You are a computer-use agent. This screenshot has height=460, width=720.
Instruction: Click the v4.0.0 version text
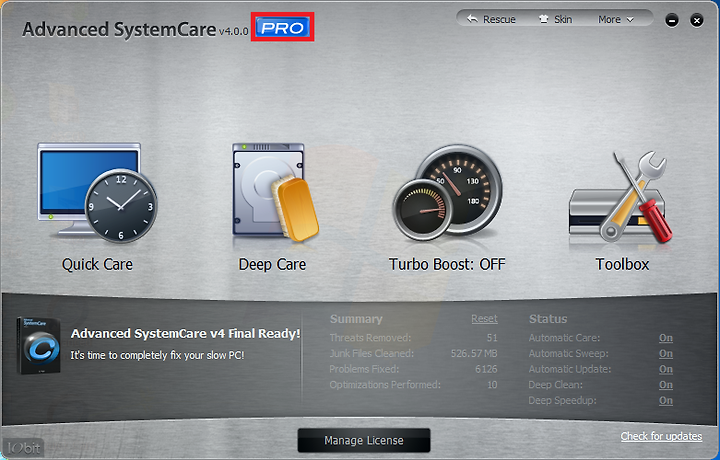pos(233,31)
